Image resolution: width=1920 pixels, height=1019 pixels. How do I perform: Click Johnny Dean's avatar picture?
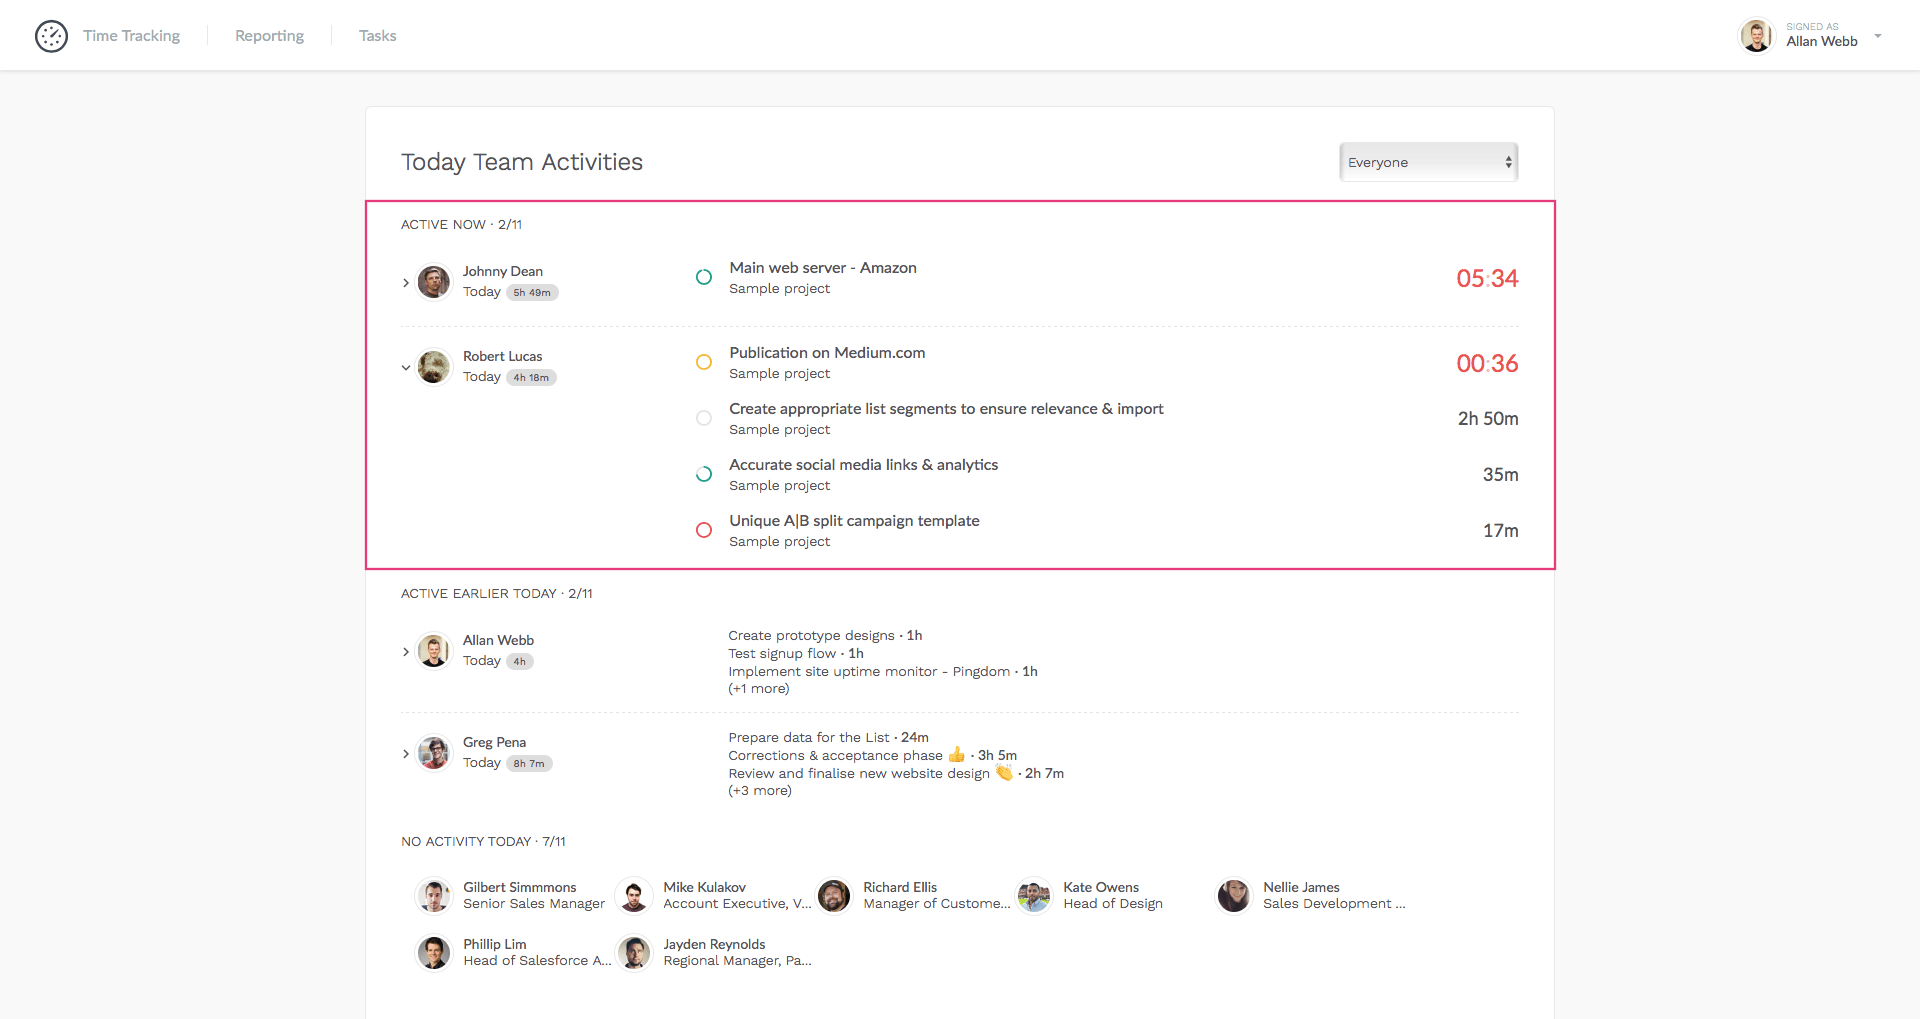(x=433, y=282)
